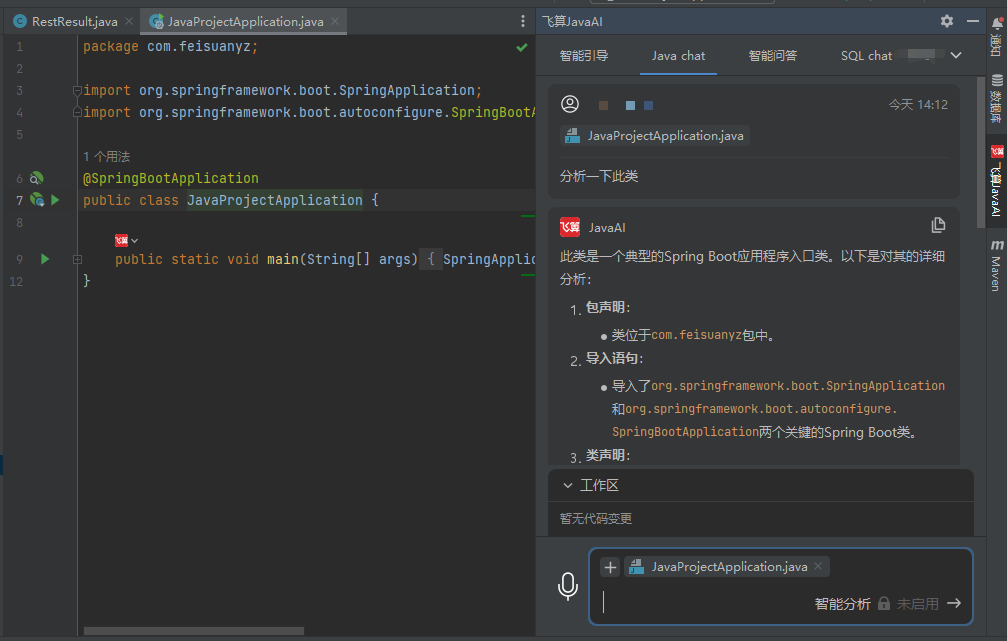Screen dimensions: 1007x641
Task: Run the class via line 7 arrow
Action: pyautogui.click(x=55, y=200)
